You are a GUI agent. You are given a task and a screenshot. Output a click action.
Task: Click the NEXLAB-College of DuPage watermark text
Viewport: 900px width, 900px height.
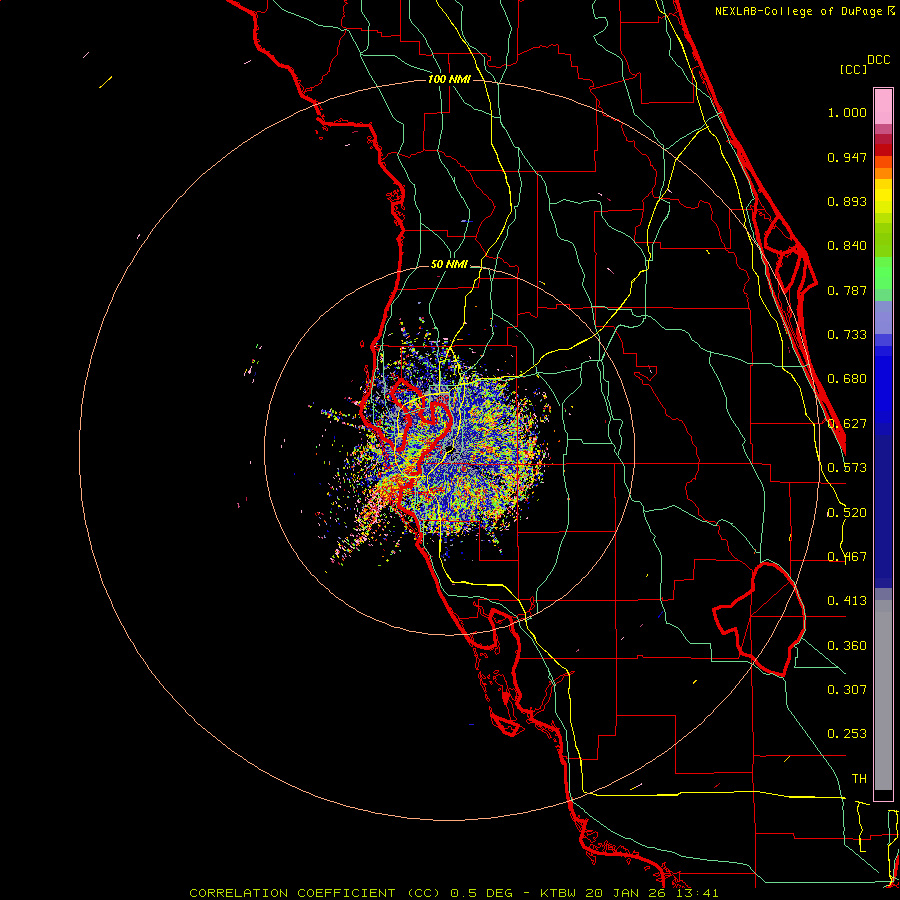click(x=804, y=11)
